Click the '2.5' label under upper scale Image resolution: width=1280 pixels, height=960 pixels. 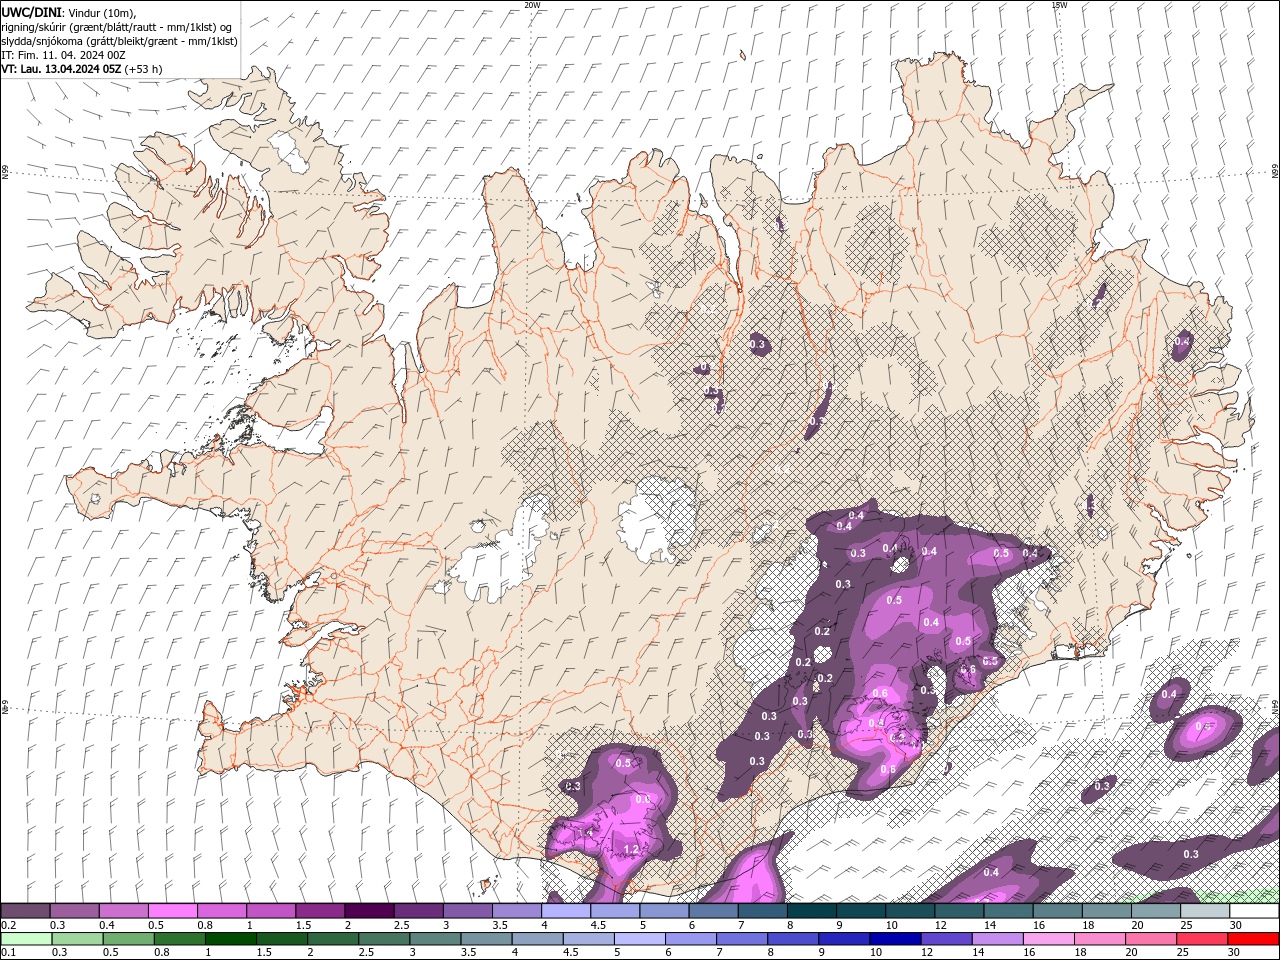coord(402,925)
